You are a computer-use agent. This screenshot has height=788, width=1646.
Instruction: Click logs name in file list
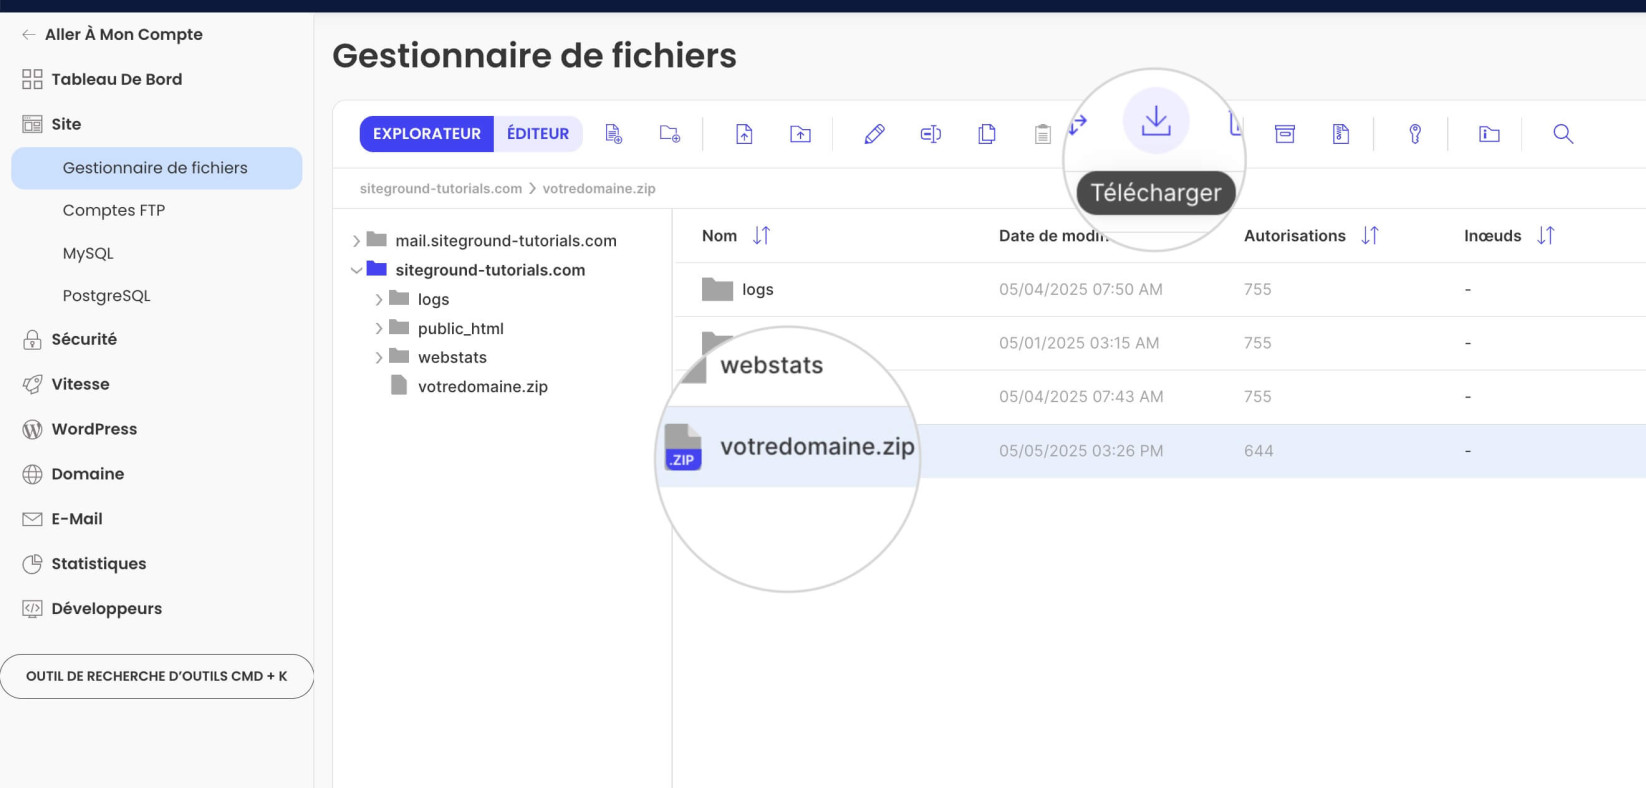coord(758,290)
